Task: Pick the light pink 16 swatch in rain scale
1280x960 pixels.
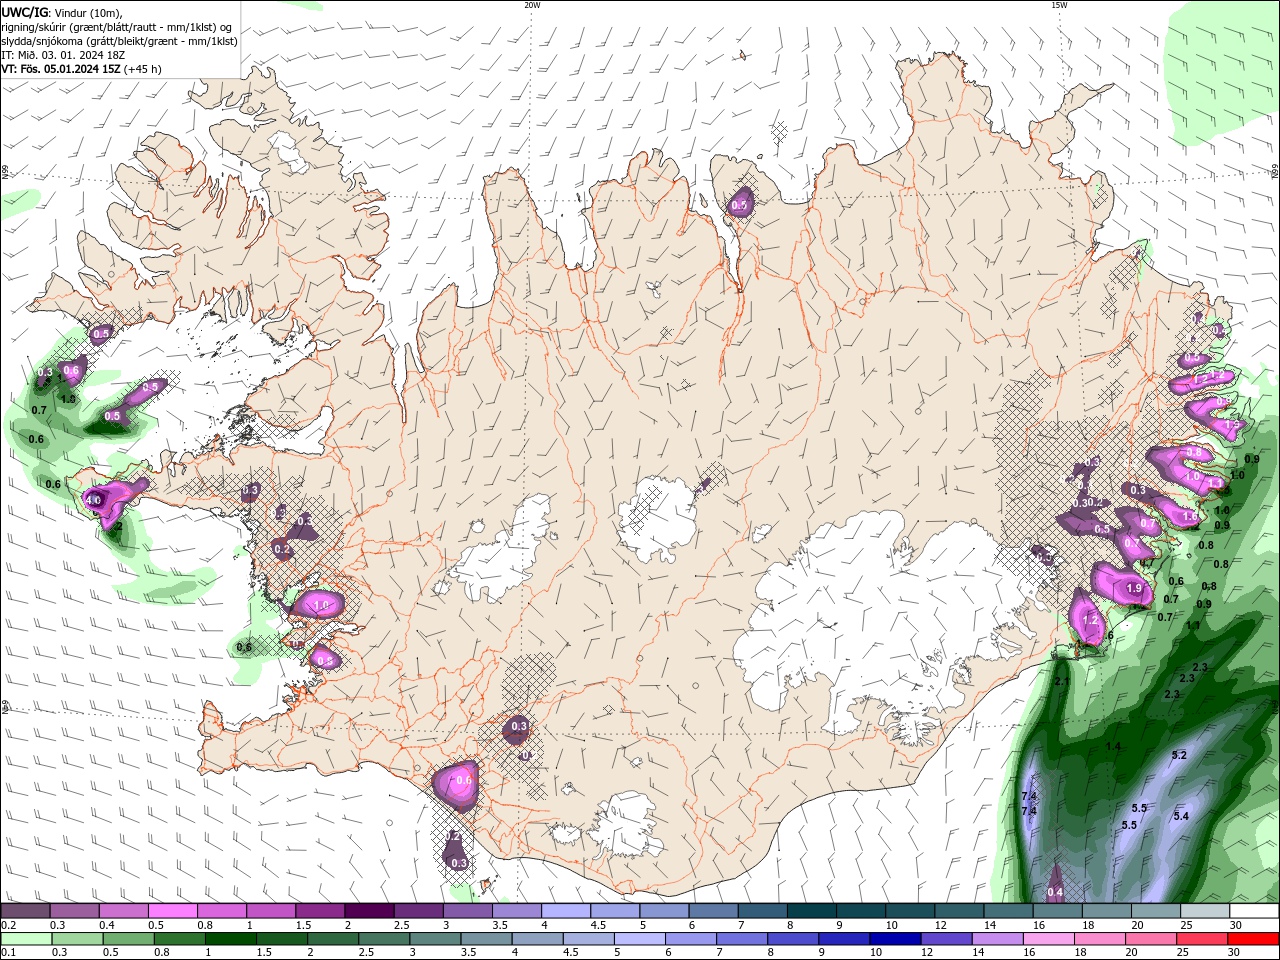Action: pyautogui.click(x=1049, y=938)
